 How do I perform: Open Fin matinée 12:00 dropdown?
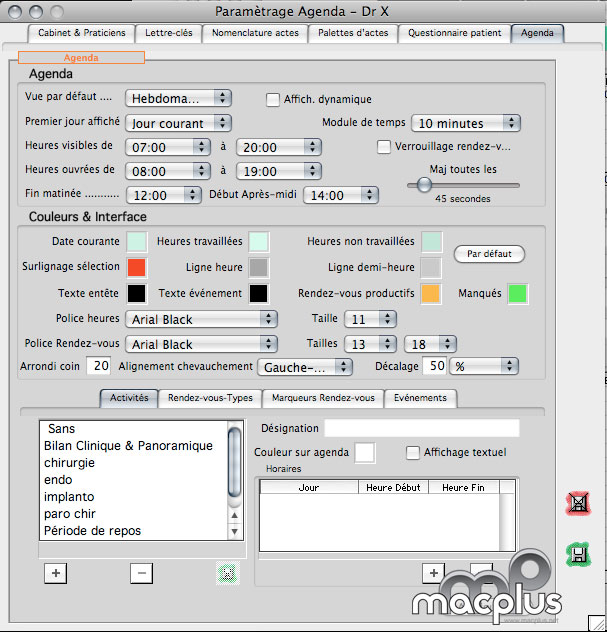(164, 195)
